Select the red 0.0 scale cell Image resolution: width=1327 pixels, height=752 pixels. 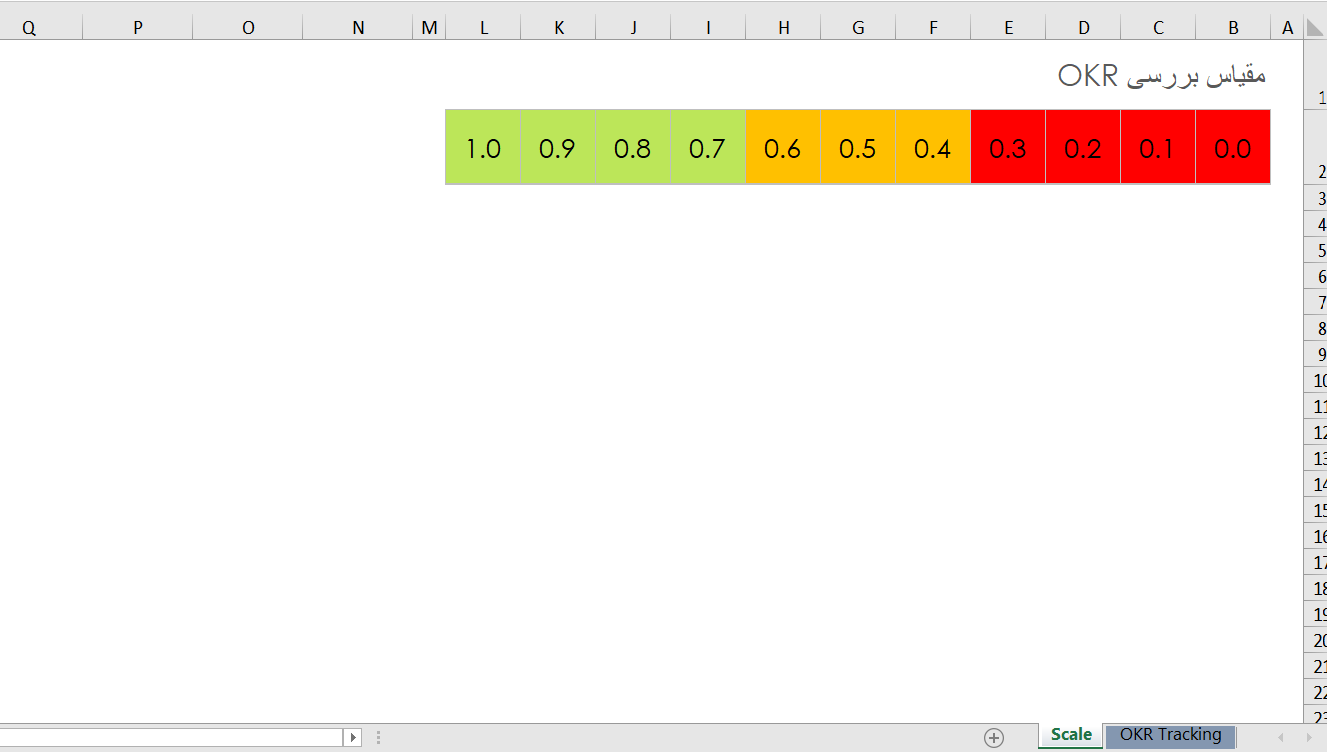click(1233, 147)
